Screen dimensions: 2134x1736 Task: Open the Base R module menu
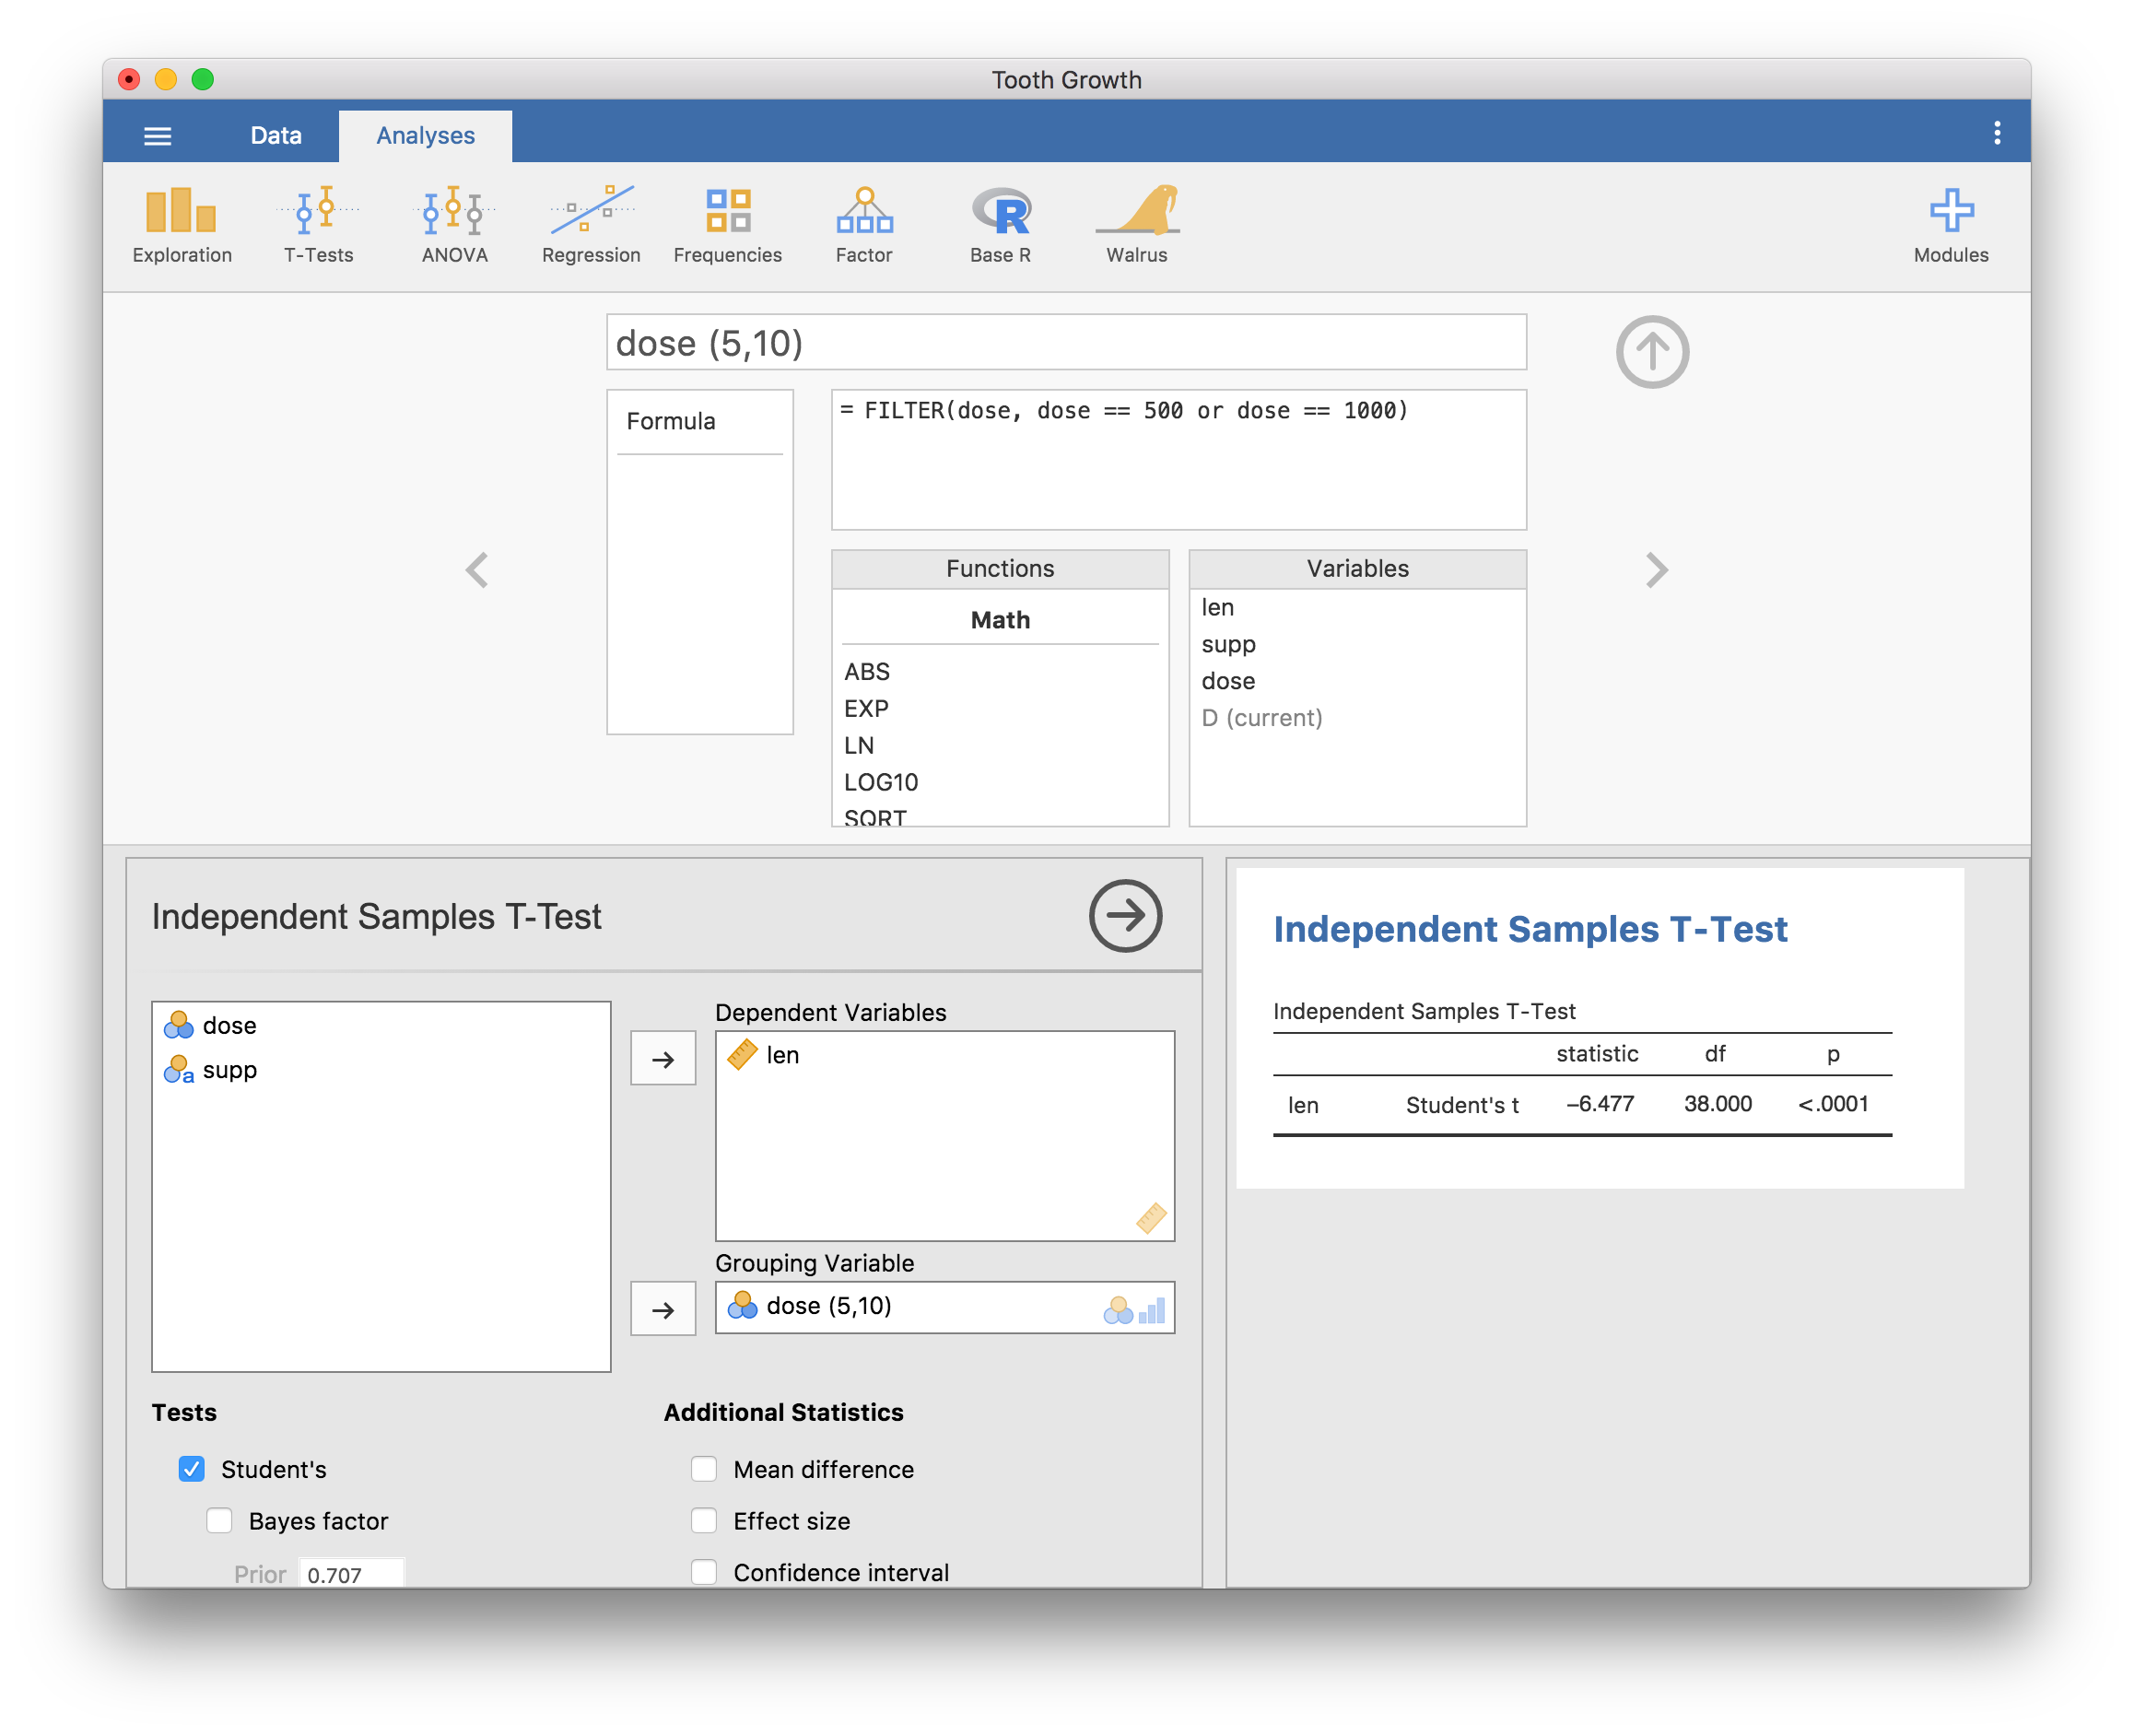point(1000,226)
